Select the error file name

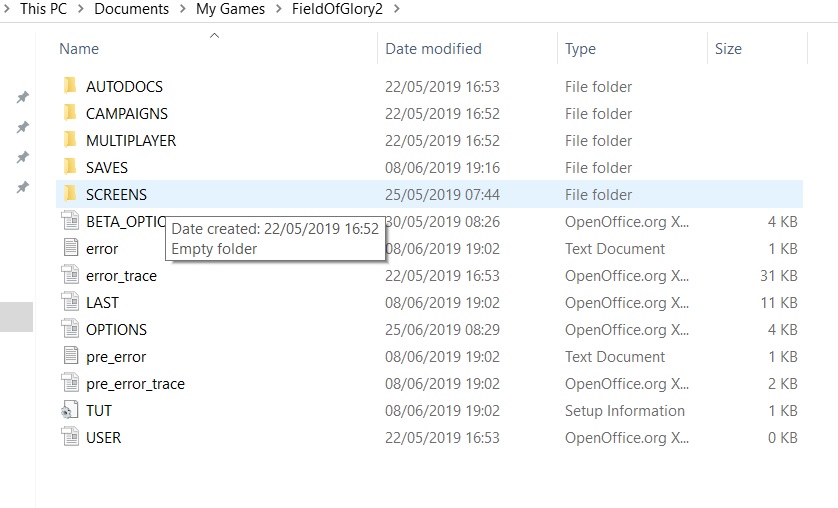102,248
